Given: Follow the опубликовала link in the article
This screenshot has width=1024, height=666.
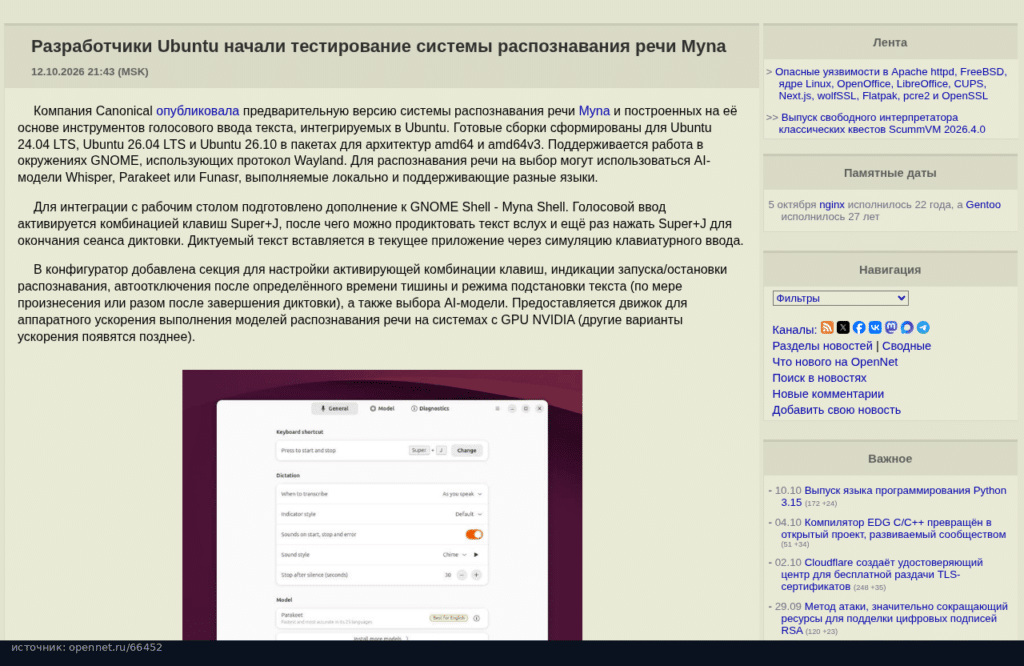Looking at the screenshot, I should tap(197, 111).
